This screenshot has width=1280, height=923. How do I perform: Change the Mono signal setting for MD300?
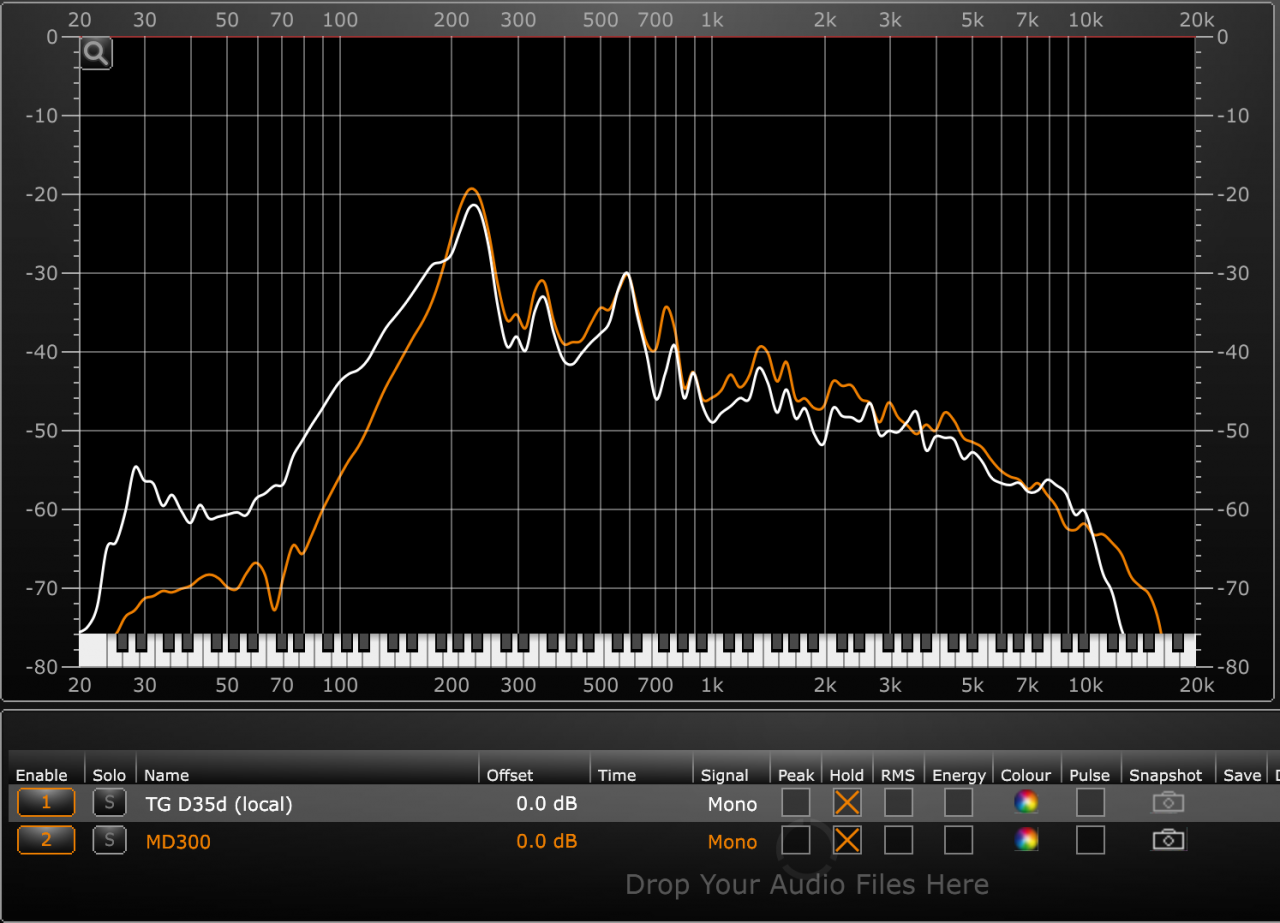[732, 842]
